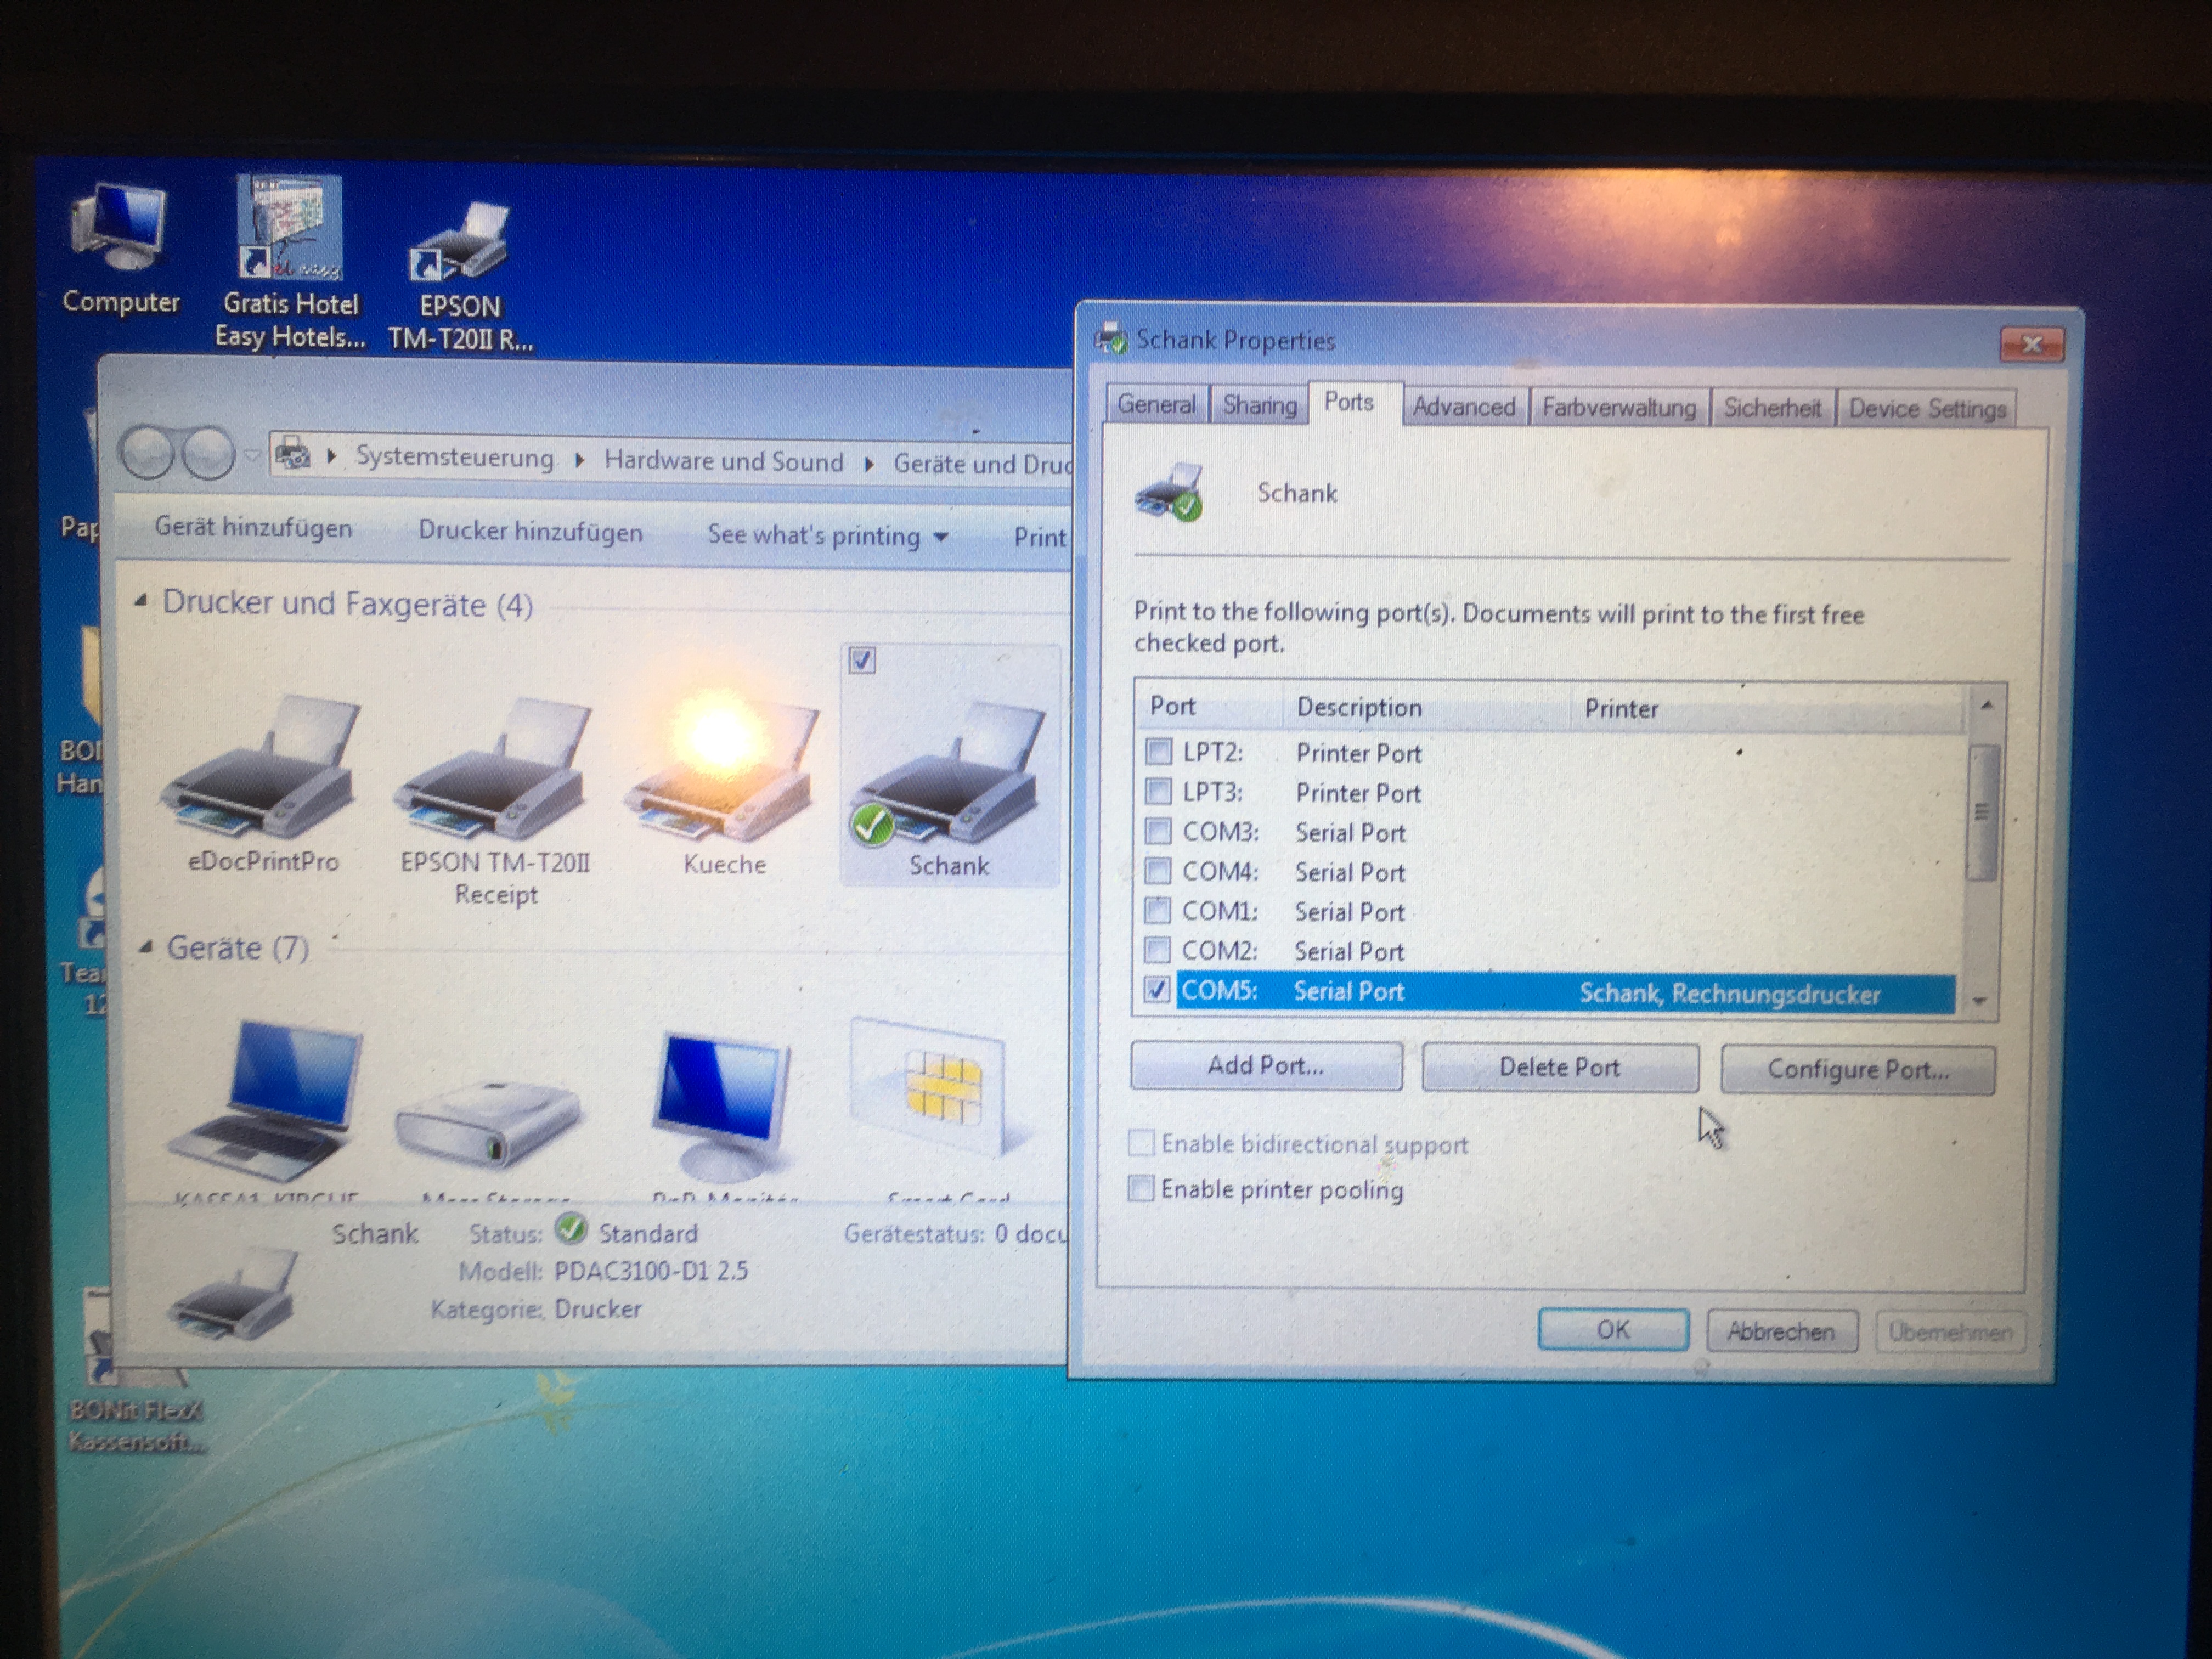Click the Delete Port button

tap(1560, 1068)
